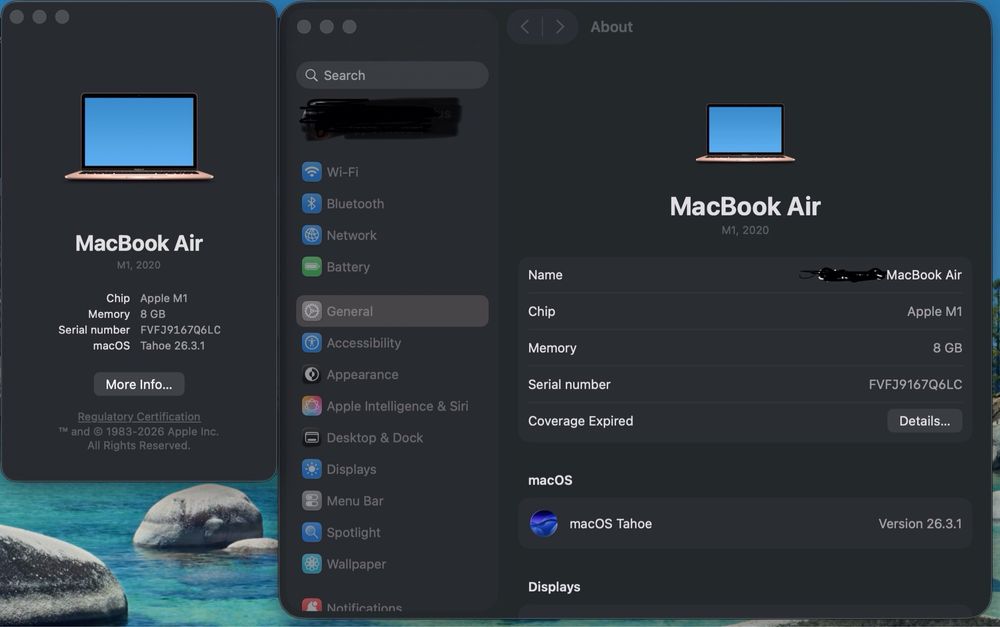Select Spotlight label in sidebar

[353, 533]
